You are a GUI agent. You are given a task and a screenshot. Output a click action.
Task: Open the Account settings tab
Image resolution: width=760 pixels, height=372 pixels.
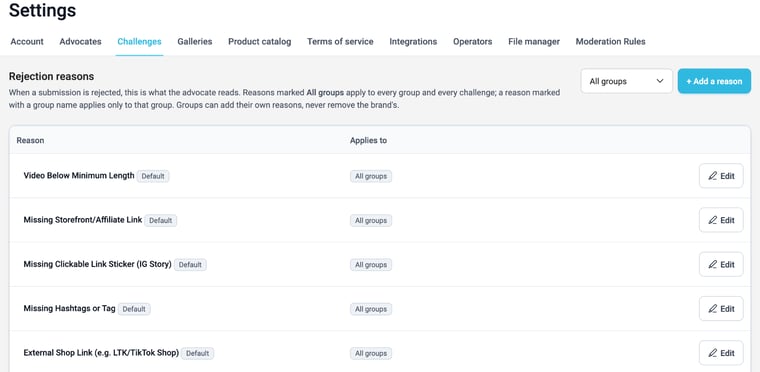click(27, 42)
